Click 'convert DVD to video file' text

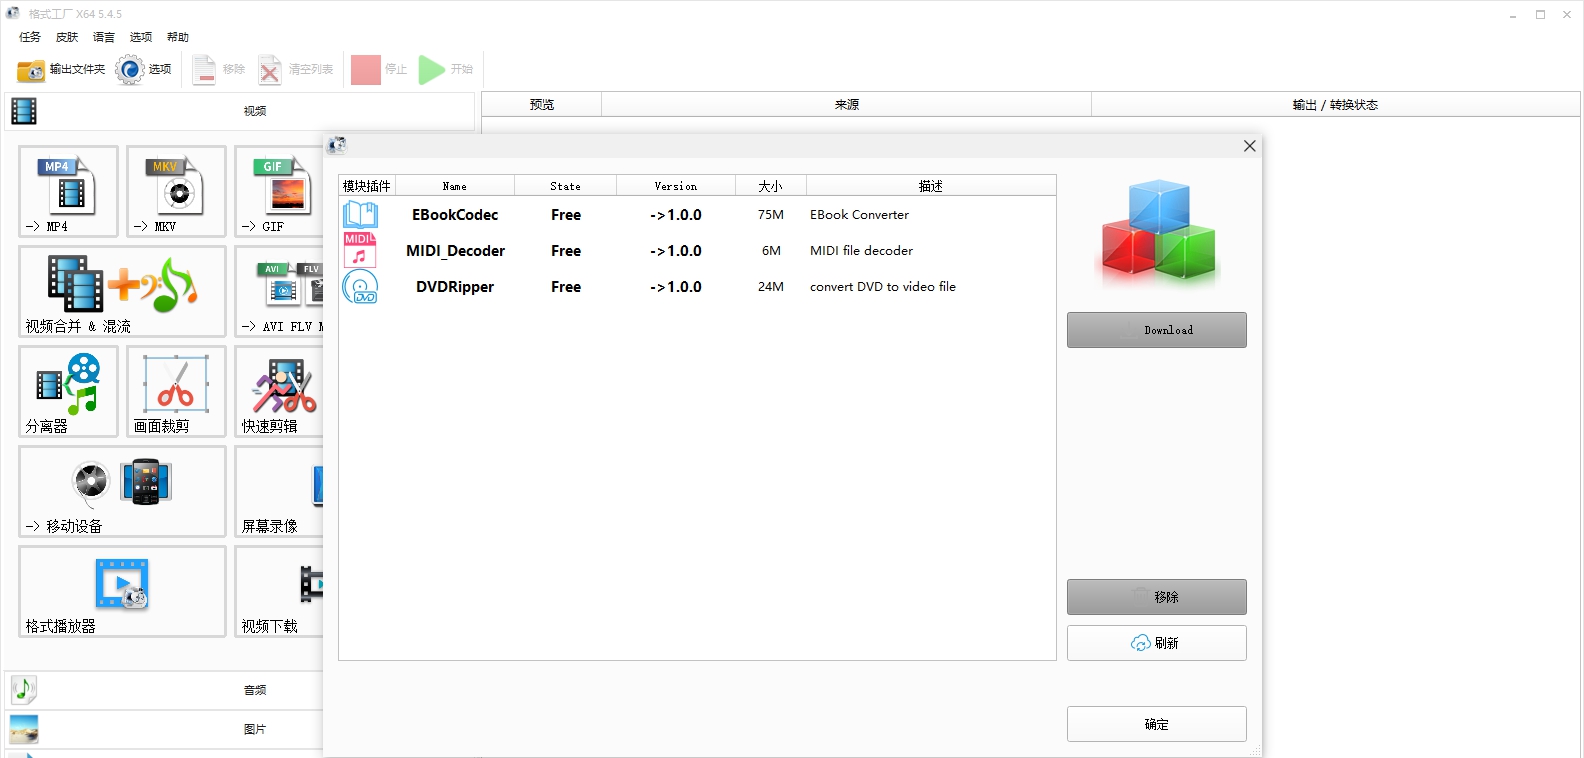tap(883, 287)
